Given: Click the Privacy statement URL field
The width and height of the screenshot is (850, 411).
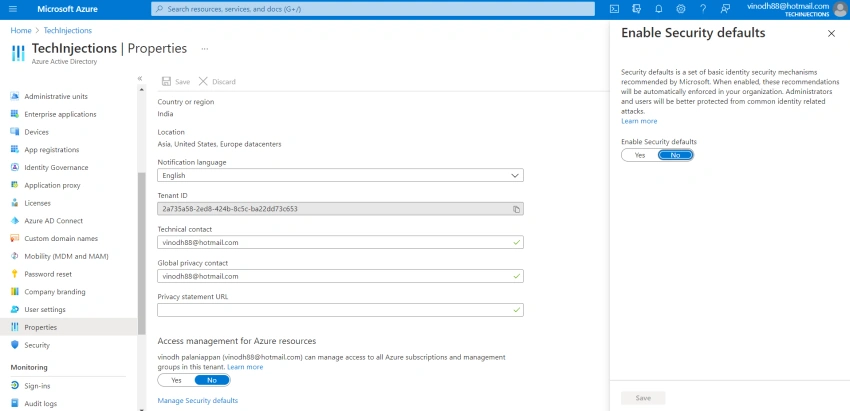Looking at the screenshot, I should click(340, 310).
